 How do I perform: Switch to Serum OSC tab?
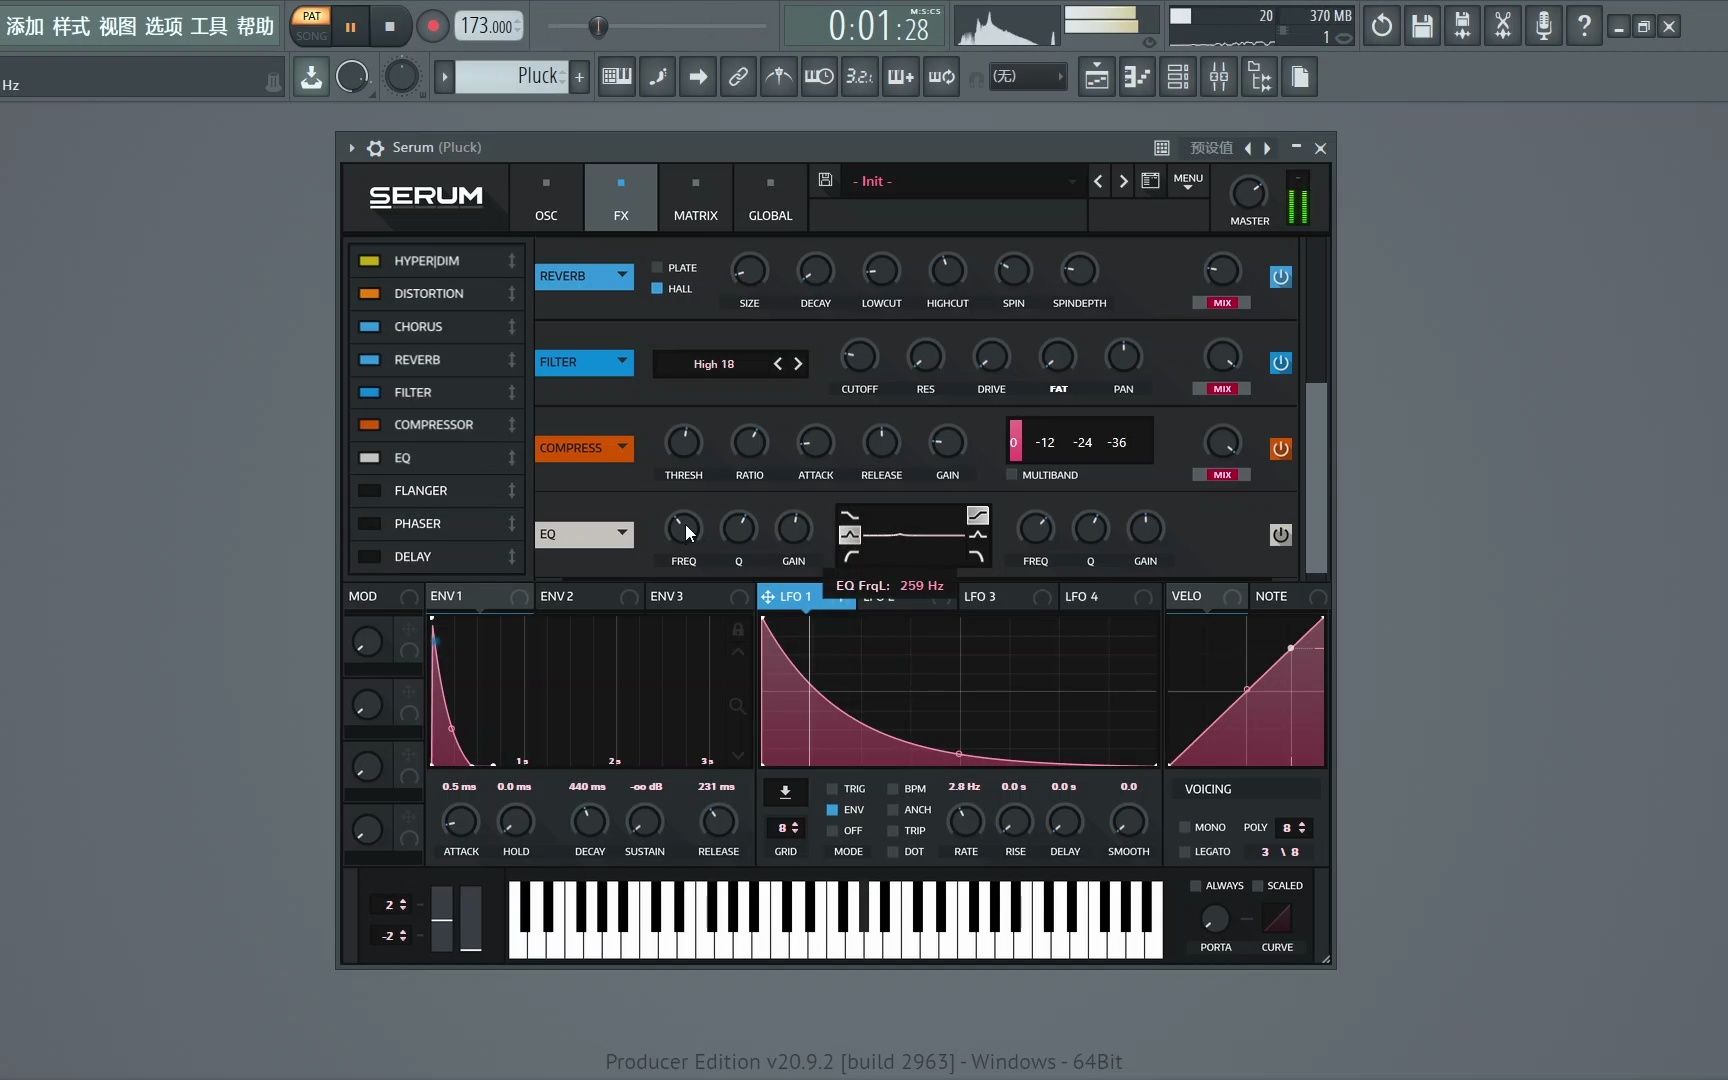pyautogui.click(x=546, y=198)
